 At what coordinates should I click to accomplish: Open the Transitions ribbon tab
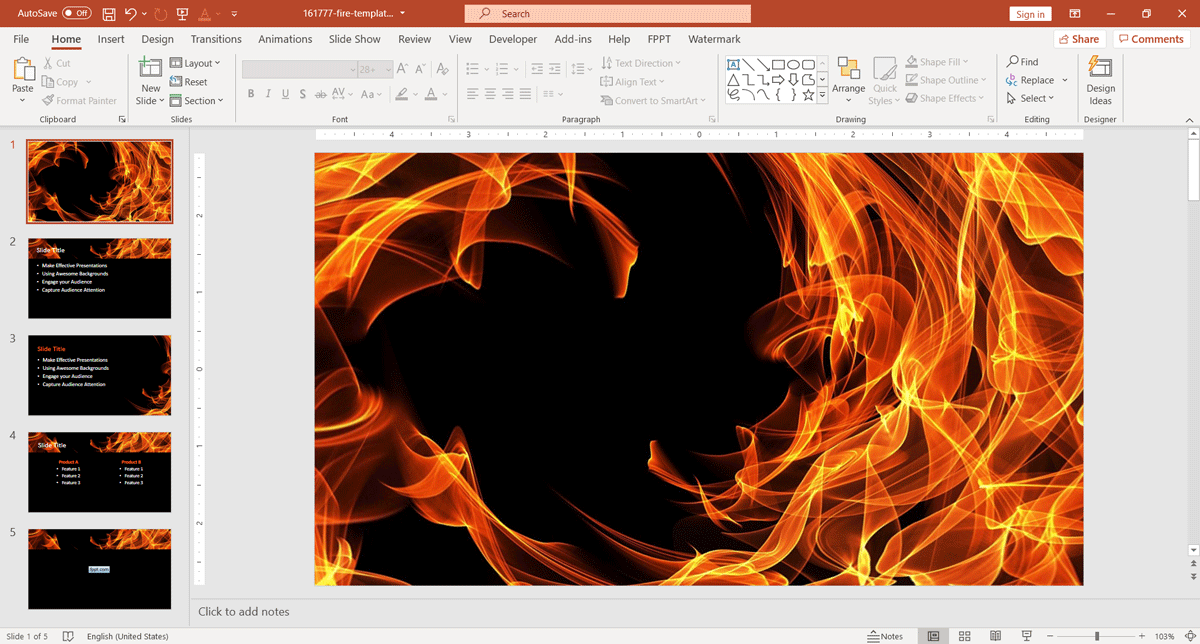tap(216, 39)
